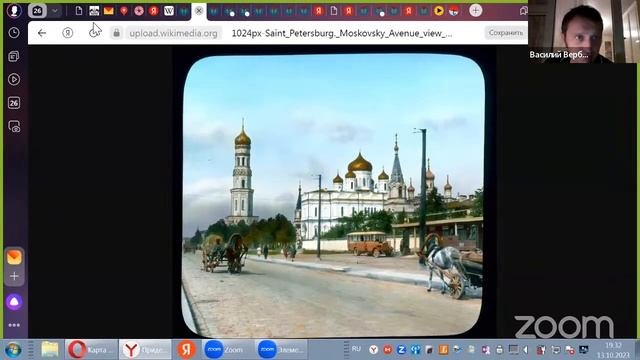Open Yandex home via the Я button
The height and width of the screenshot is (360, 640).
tap(68, 33)
